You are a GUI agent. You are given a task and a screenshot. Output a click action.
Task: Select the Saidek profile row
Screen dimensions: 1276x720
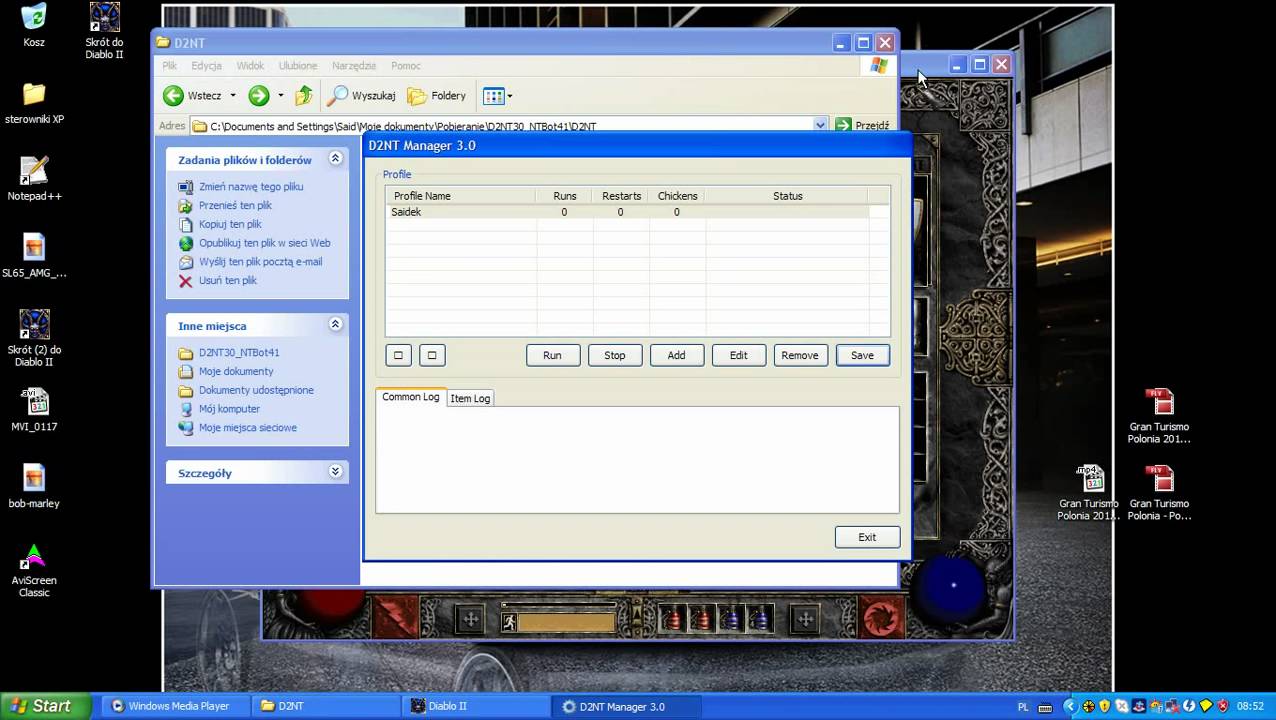click(x=628, y=212)
